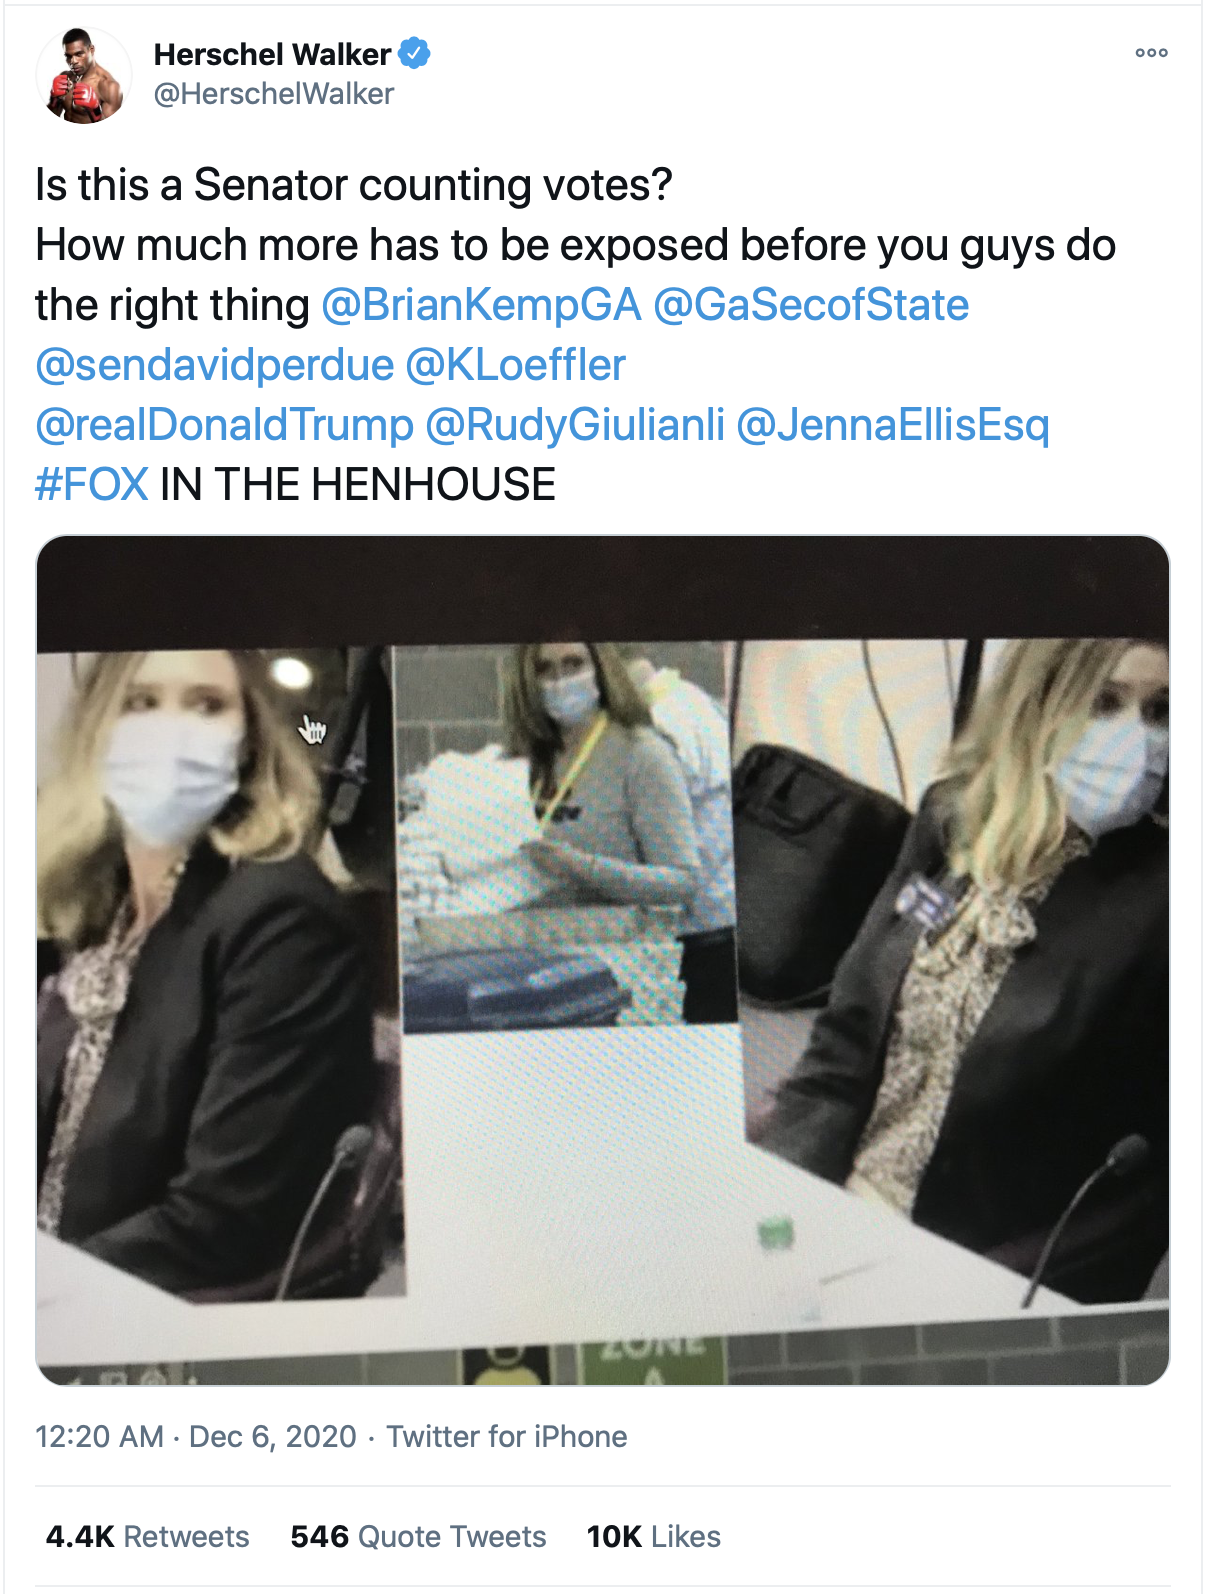The height and width of the screenshot is (1594, 1206).
Task: Open the 12:20 AM Dec 6, 2020 timestamp
Action: 196,1437
